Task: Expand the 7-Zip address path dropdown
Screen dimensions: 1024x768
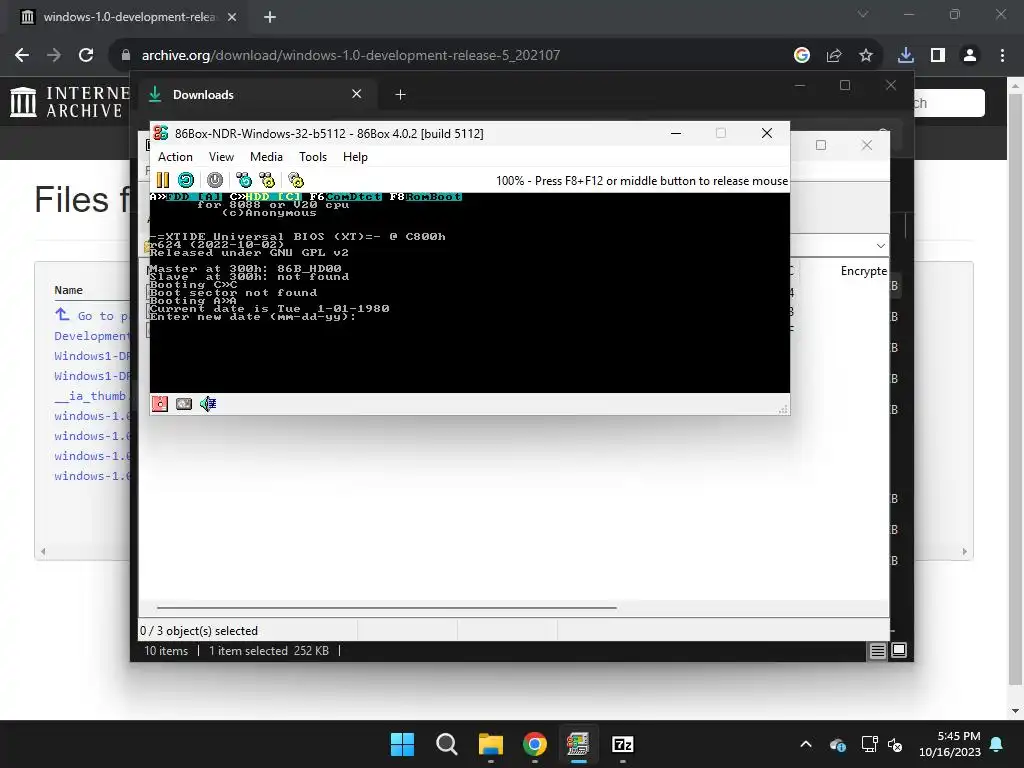Action: [880, 246]
